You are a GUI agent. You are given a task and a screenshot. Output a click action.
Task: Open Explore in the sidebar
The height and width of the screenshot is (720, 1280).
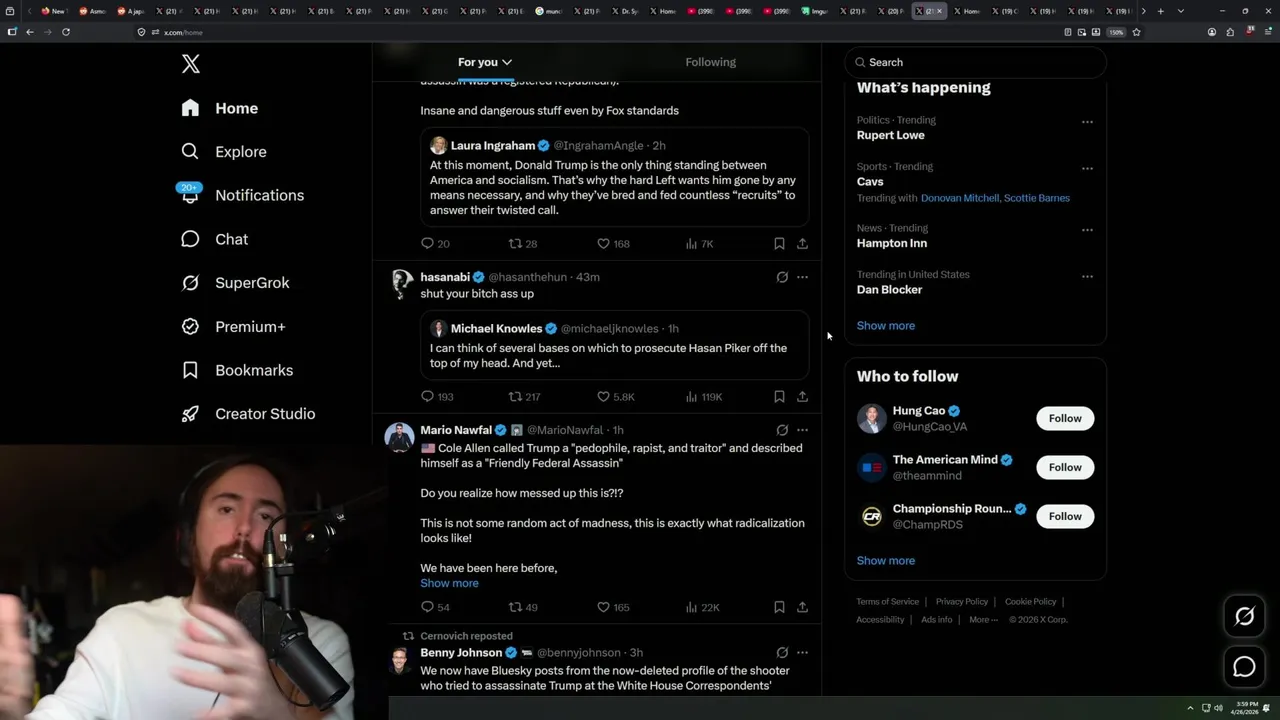(224, 152)
